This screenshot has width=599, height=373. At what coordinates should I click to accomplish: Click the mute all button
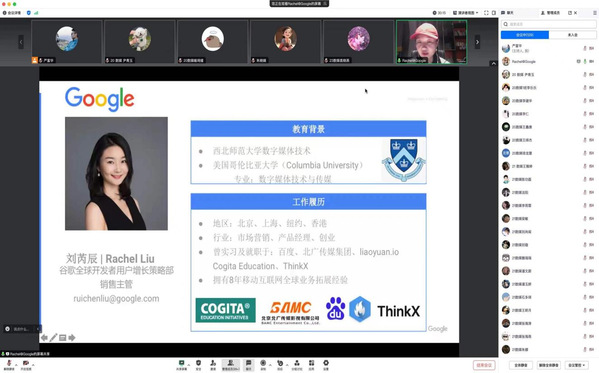coord(521,365)
